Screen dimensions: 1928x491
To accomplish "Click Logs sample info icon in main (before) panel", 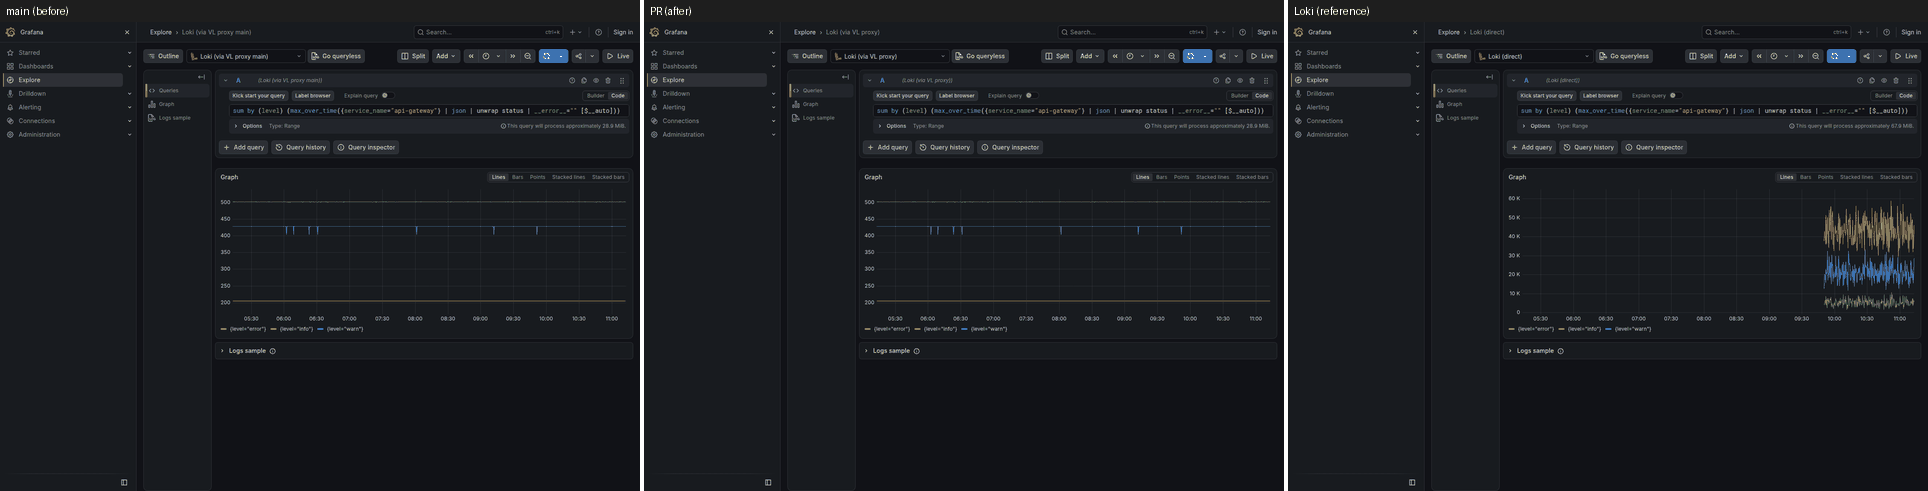I will [272, 351].
